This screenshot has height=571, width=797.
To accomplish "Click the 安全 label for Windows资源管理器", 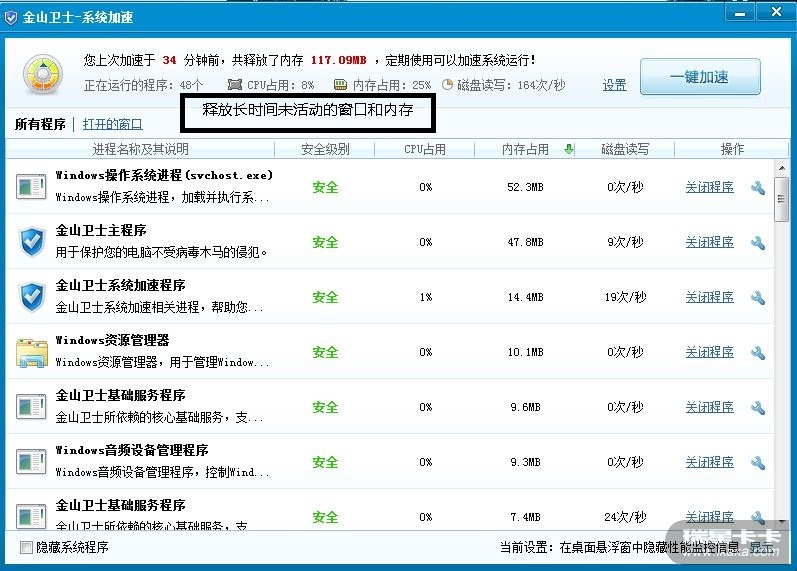I will point(325,352).
